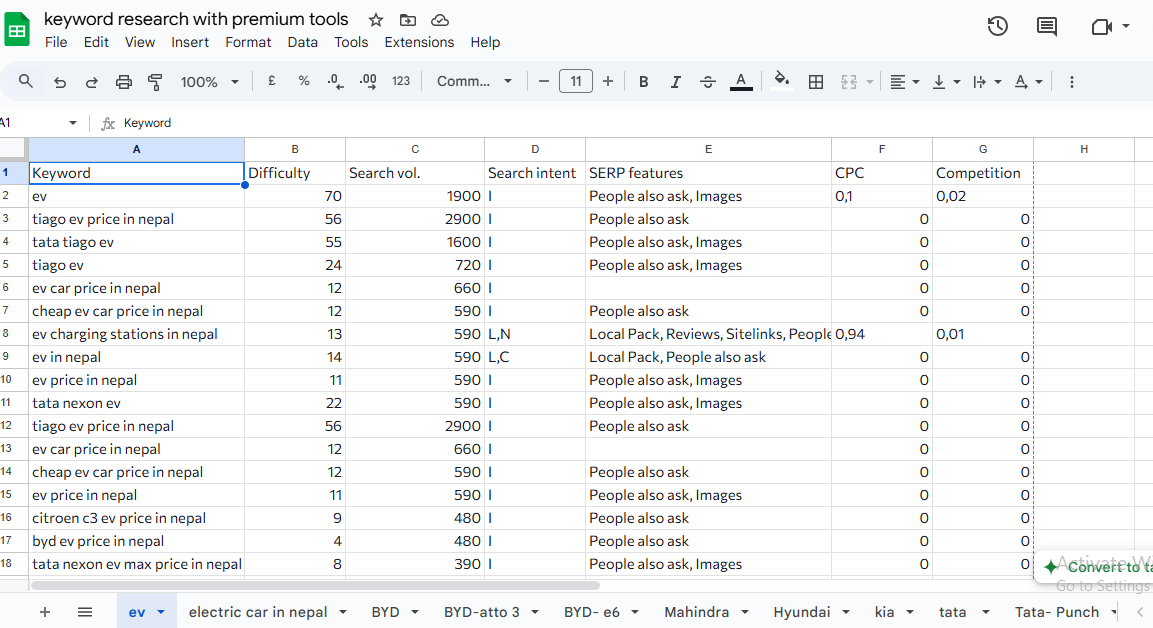This screenshot has width=1153, height=628.
Task: Toggle strikethrough formatting
Action: 708,82
